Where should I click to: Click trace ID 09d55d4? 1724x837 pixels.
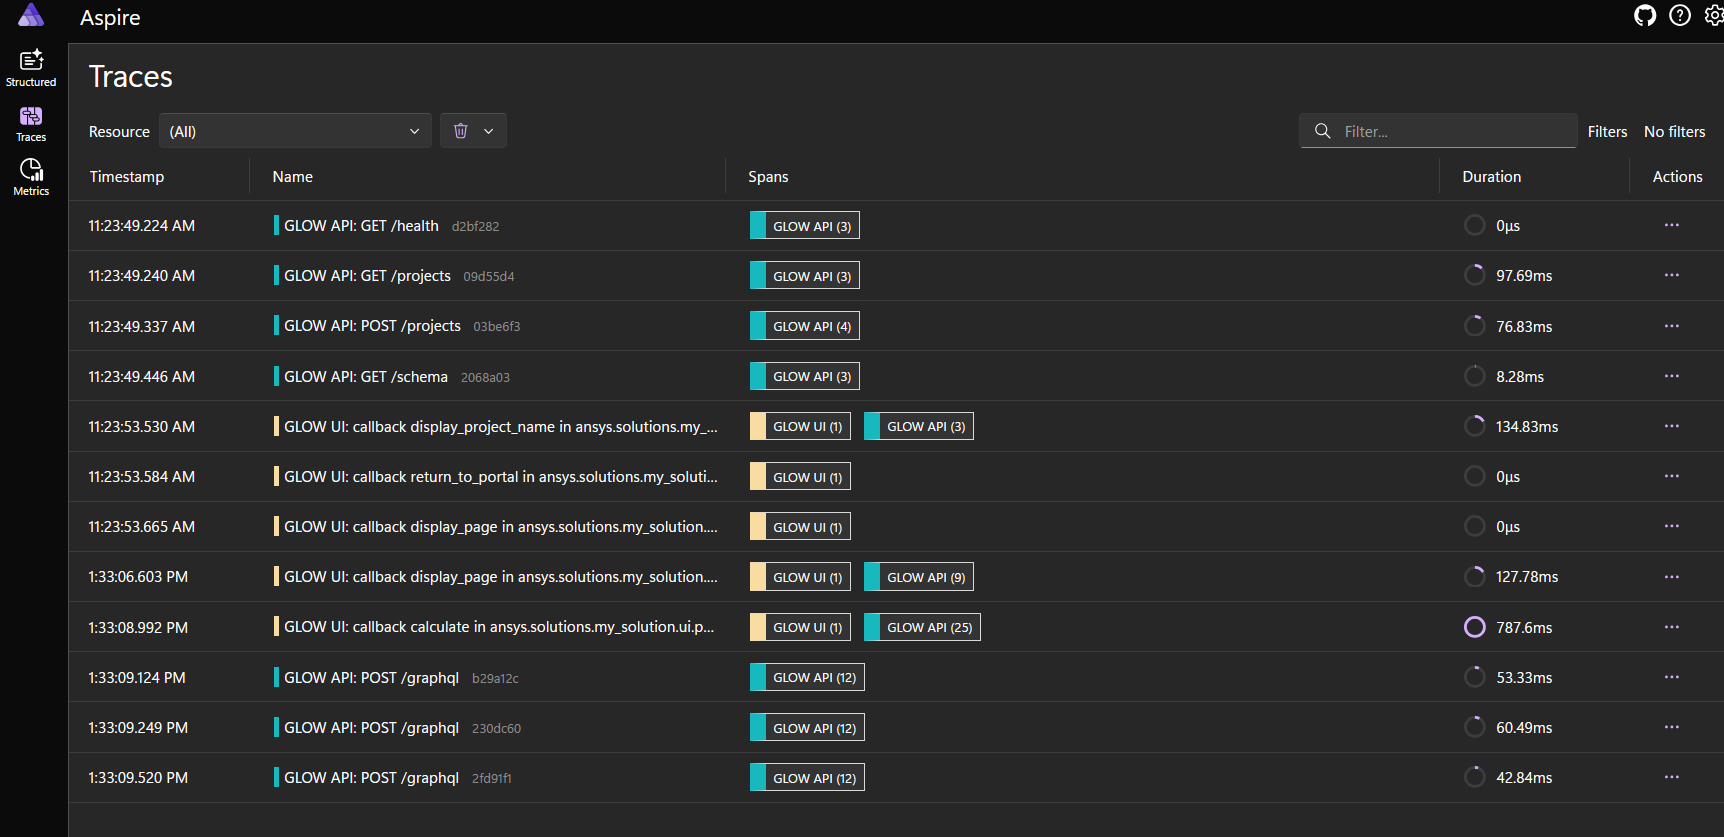[x=489, y=276]
